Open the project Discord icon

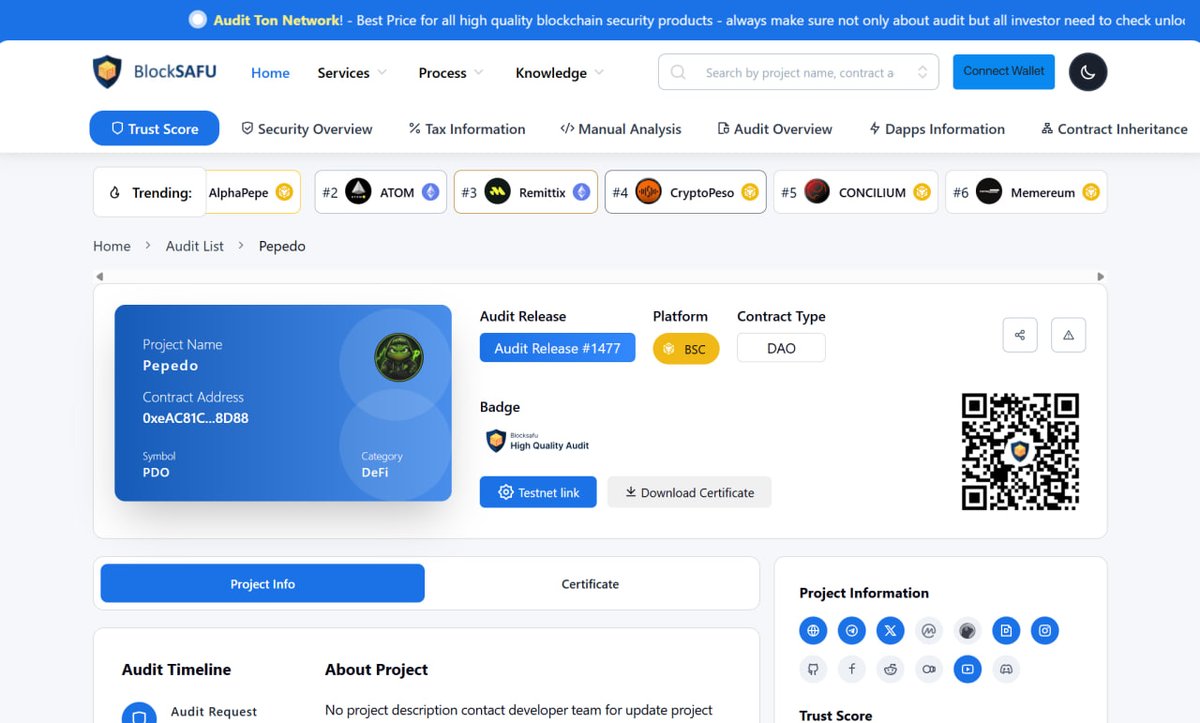point(1006,669)
